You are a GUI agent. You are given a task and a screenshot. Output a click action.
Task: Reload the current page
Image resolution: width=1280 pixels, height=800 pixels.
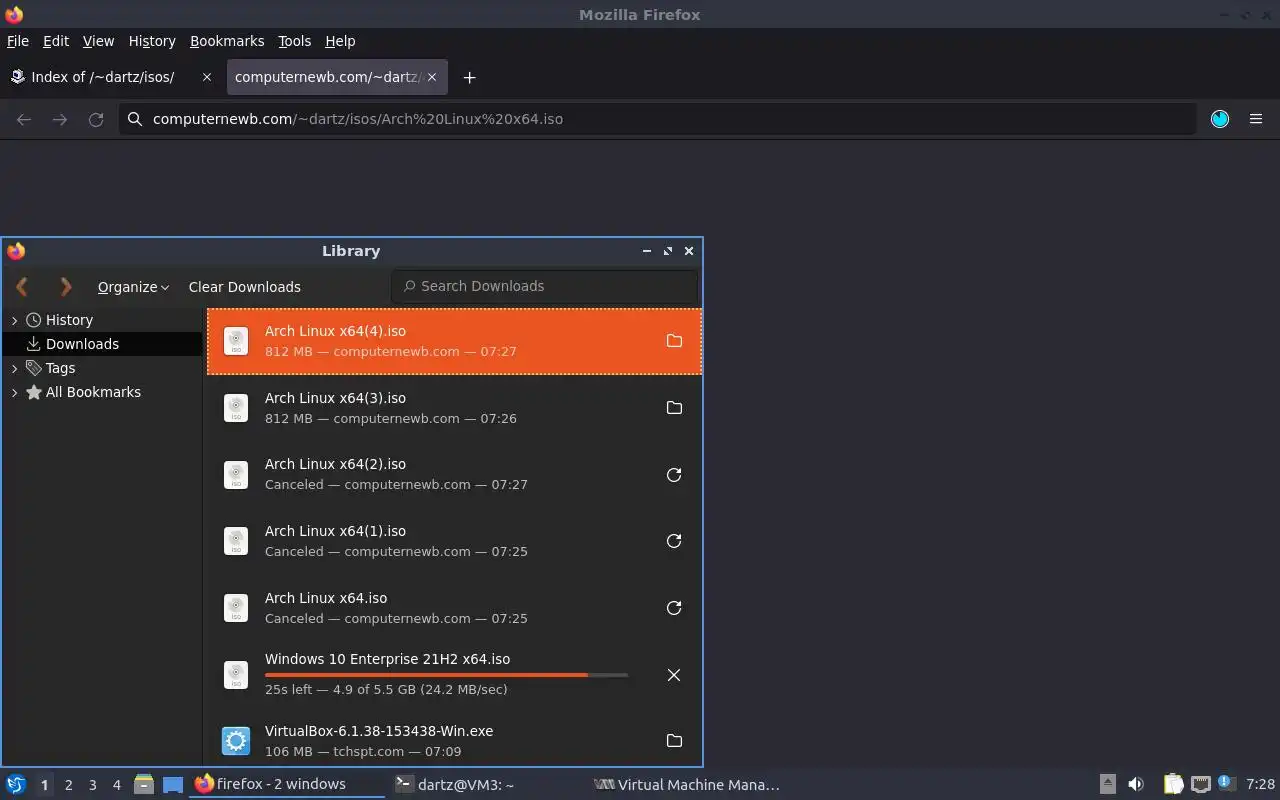coord(96,119)
